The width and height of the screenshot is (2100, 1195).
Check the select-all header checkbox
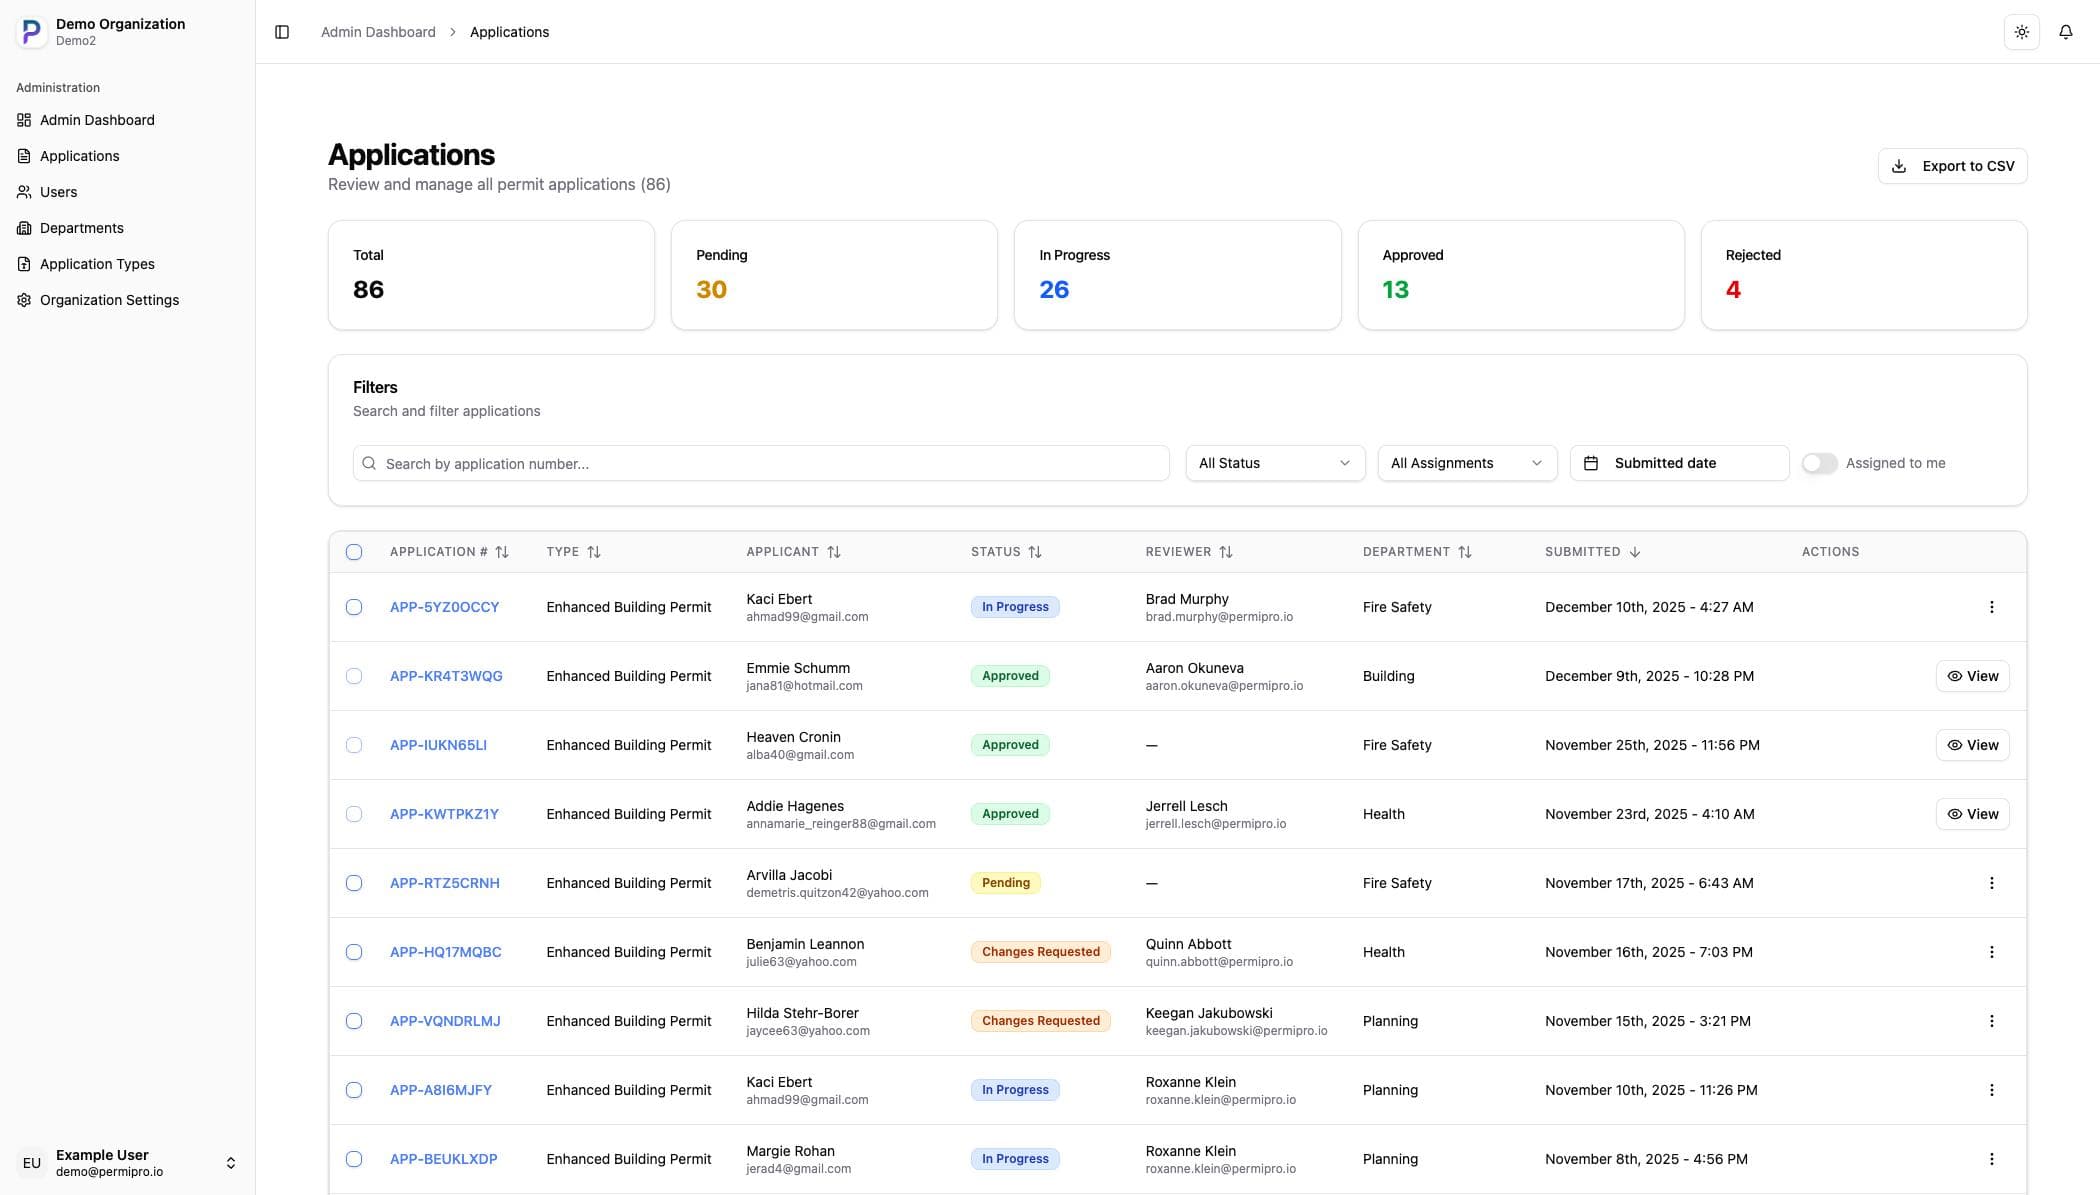tap(354, 552)
